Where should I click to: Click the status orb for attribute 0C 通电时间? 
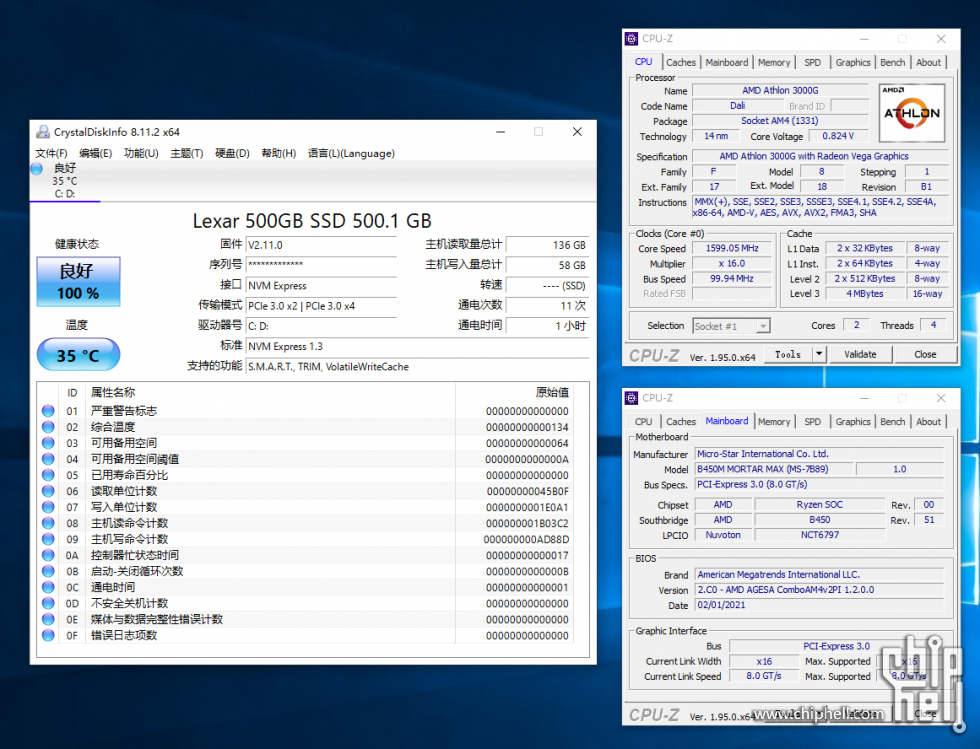(x=48, y=587)
